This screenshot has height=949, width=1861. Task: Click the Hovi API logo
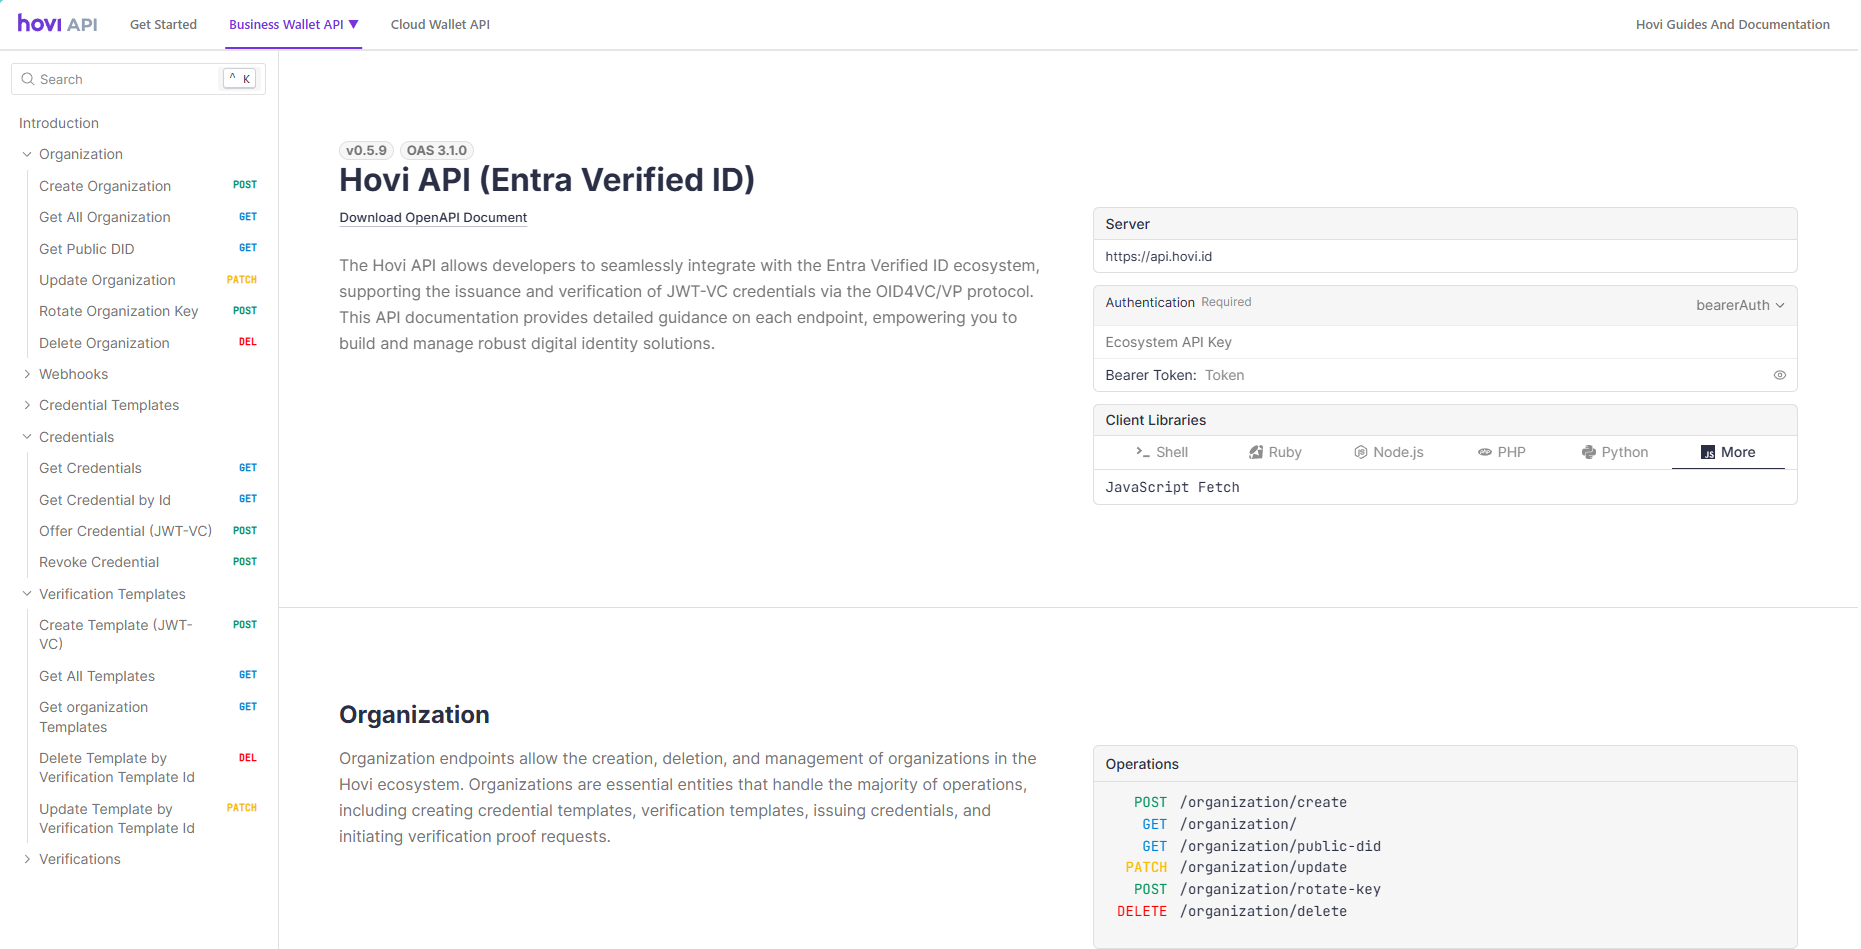[x=57, y=24]
